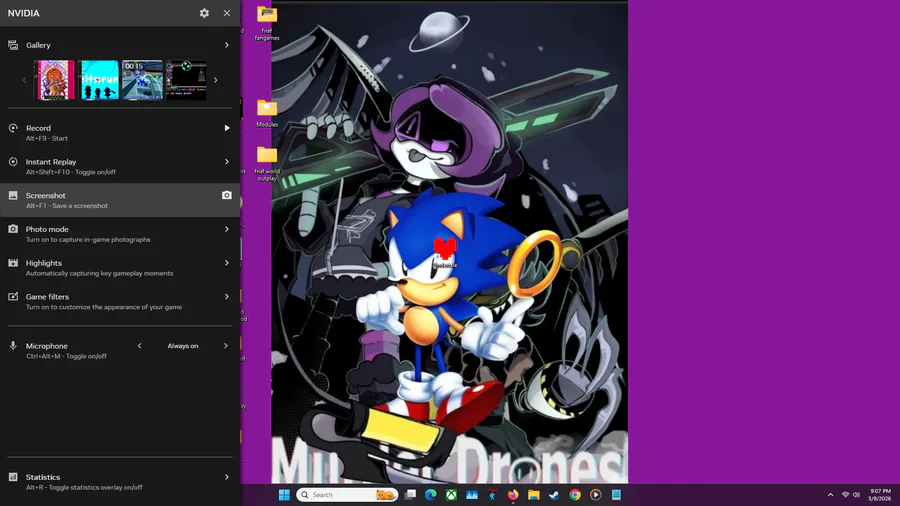Open the 00:15 video gallery thumbnail
The width and height of the screenshot is (900, 506).
(x=142, y=80)
